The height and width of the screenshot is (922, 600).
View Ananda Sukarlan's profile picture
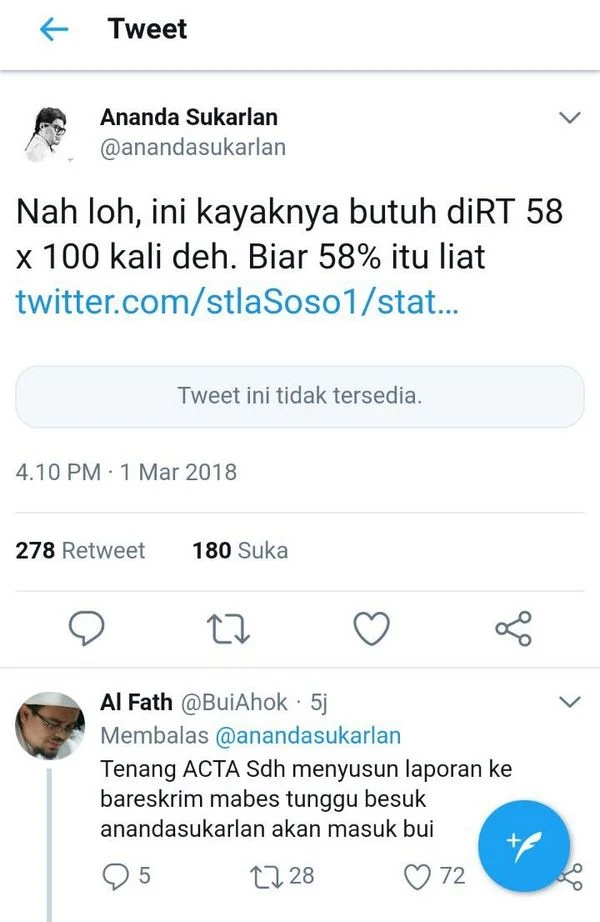46,134
